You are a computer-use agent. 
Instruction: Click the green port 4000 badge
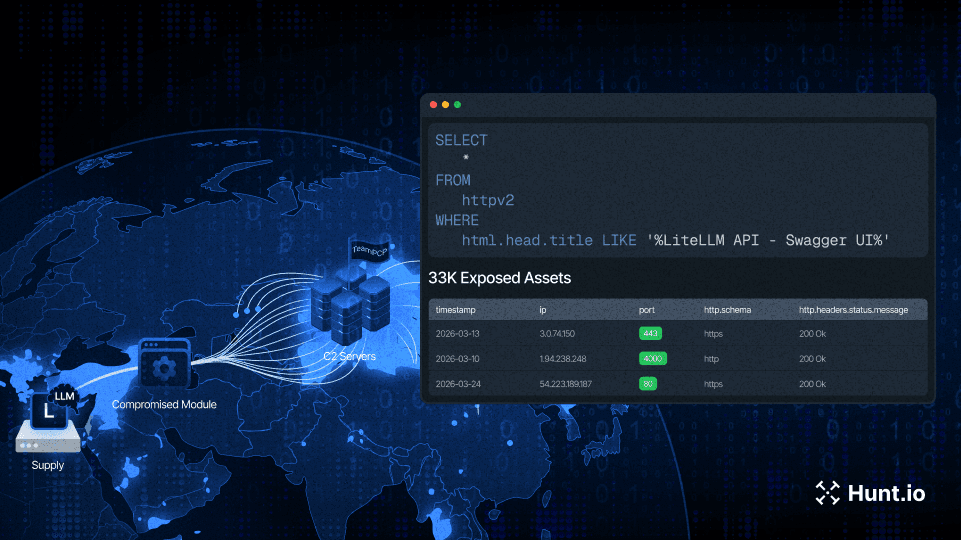tap(653, 359)
